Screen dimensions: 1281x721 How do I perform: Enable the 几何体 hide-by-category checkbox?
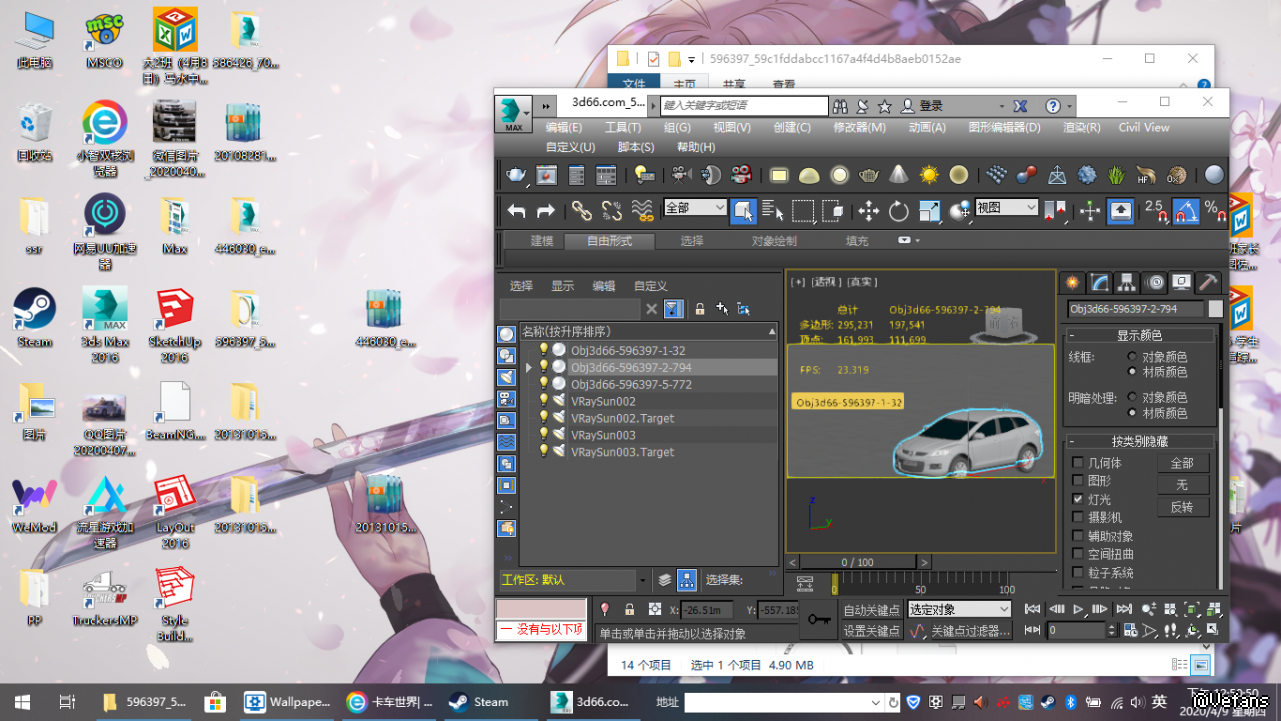tap(1078, 463)
